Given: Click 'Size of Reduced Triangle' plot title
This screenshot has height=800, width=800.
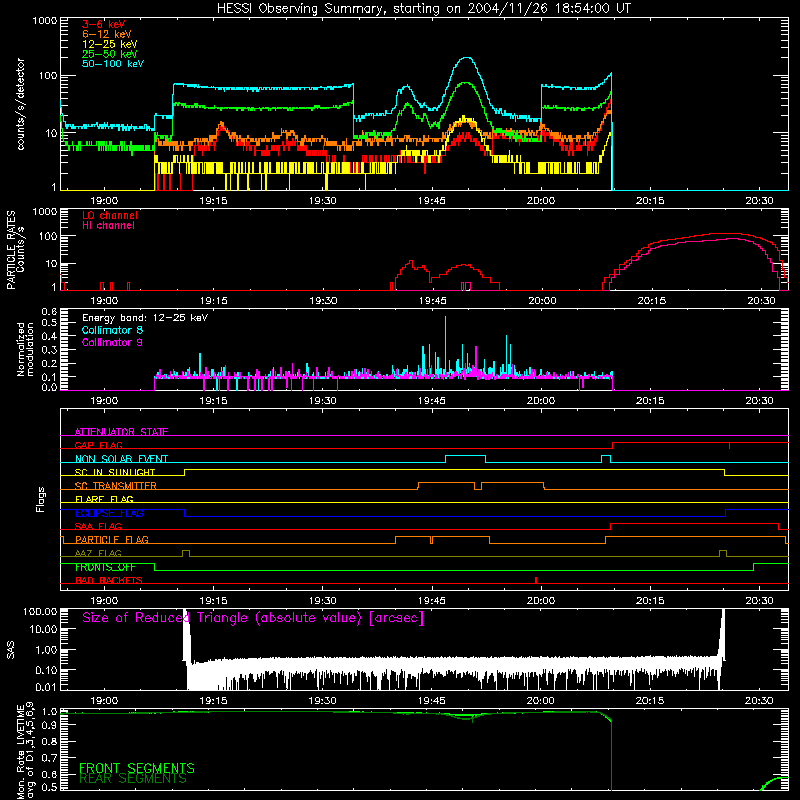Looking at the screenshot, I should pos(253,618).
